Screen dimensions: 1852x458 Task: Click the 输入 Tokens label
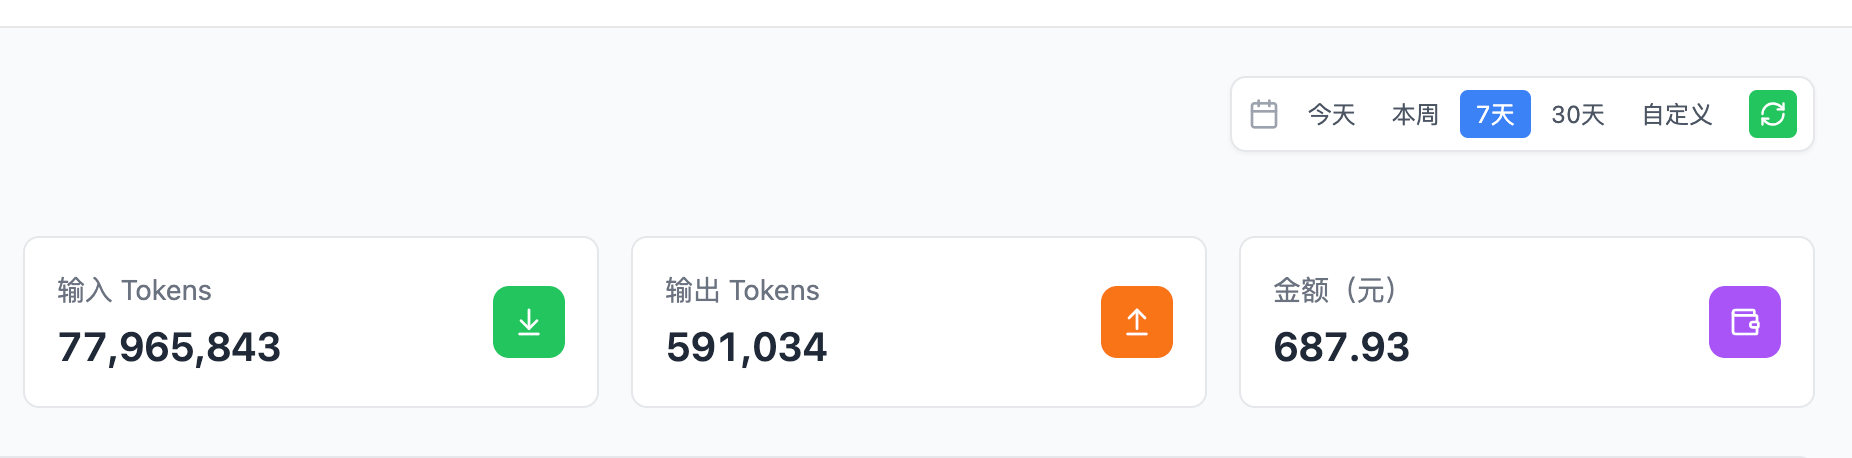135,291
